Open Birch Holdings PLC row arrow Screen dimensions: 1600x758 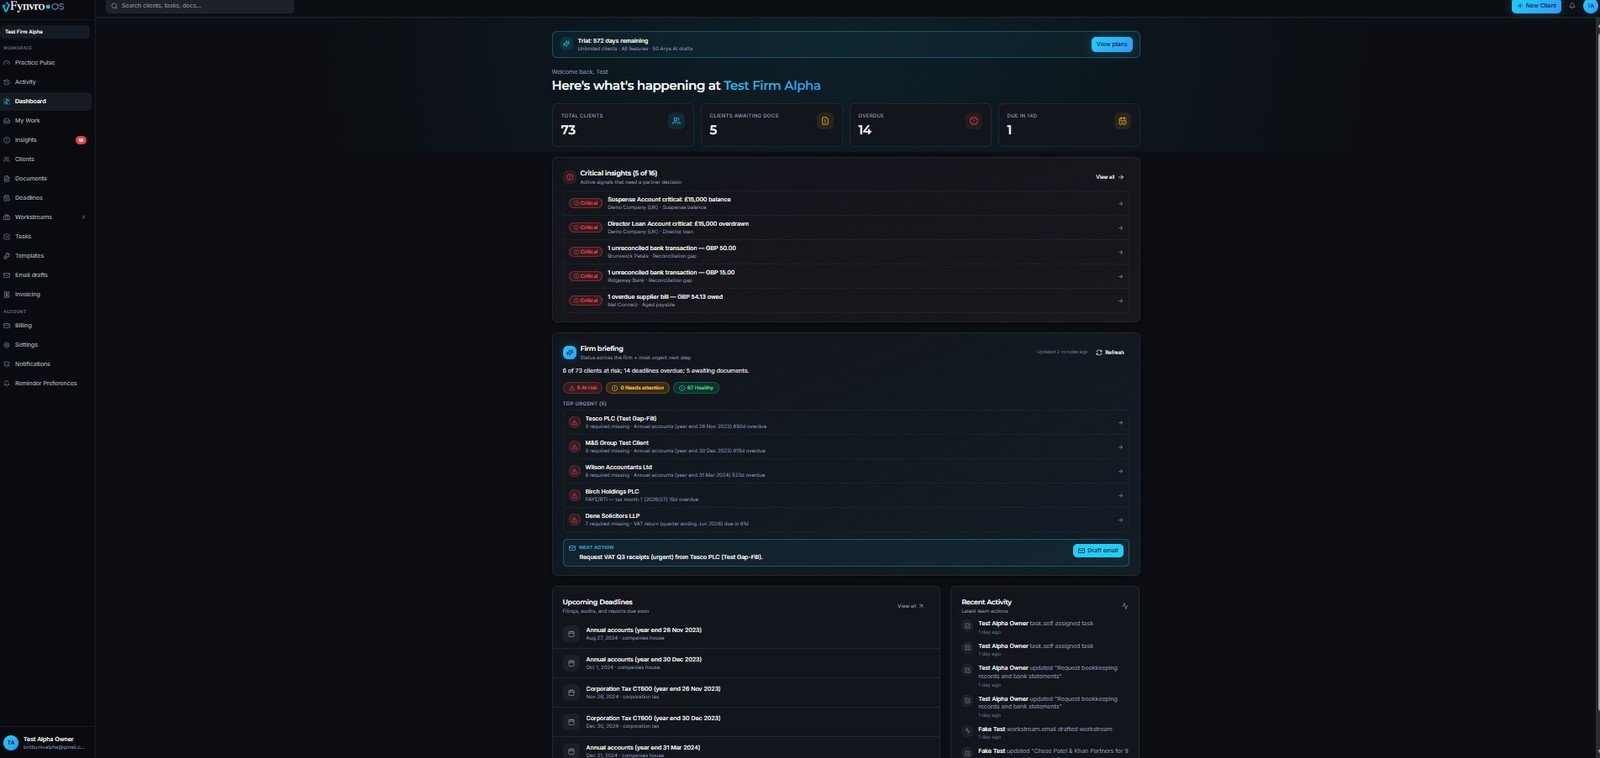pos(1120,496)
